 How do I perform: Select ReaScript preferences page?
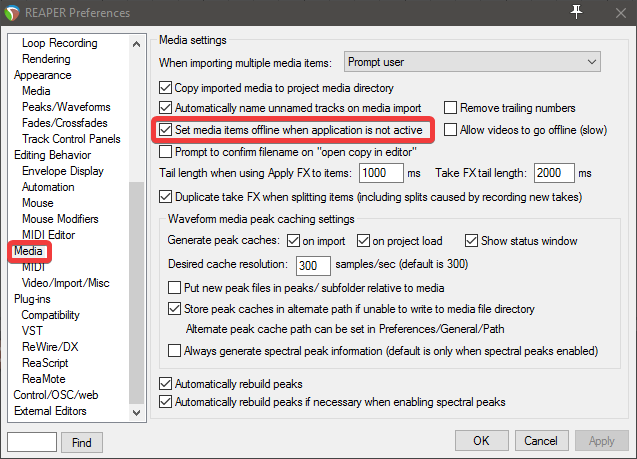(x=45, y=363)
